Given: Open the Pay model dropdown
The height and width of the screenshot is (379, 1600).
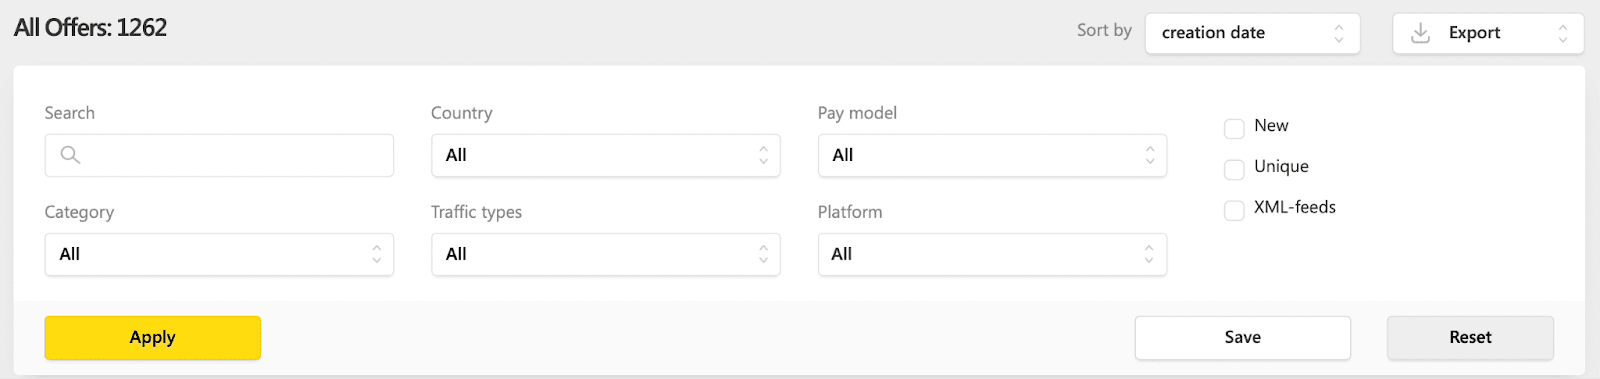Looking at the screenshot, I should (992, 155).
